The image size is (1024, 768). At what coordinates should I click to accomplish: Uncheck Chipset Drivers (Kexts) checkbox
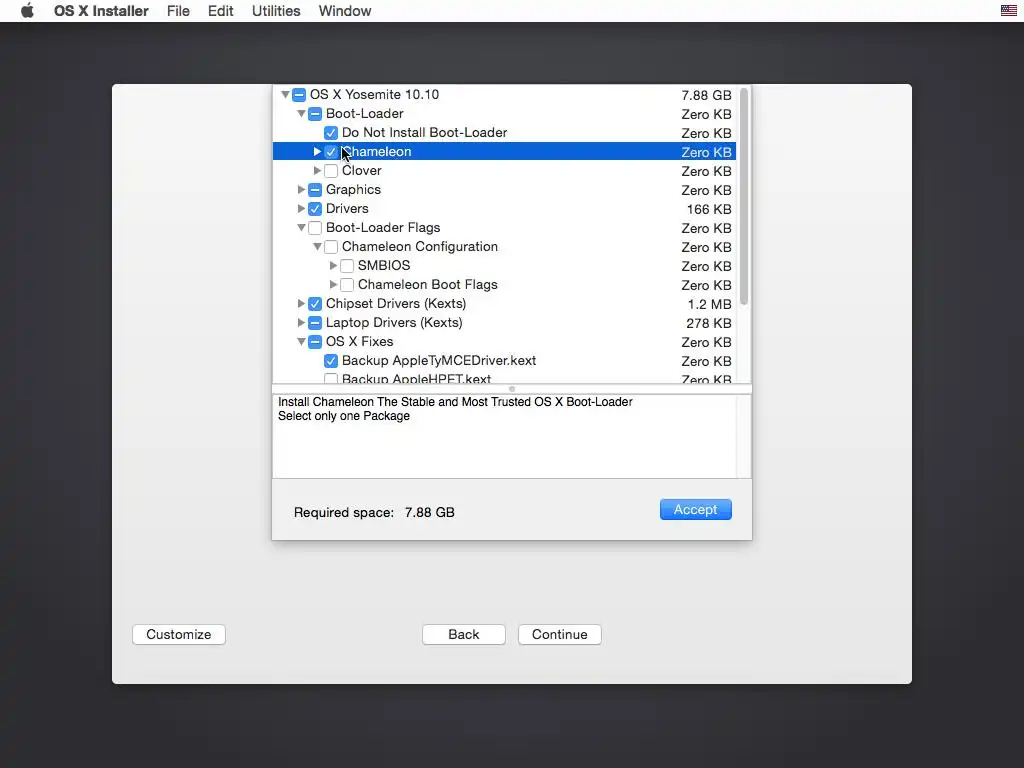(x=315, y=304)
